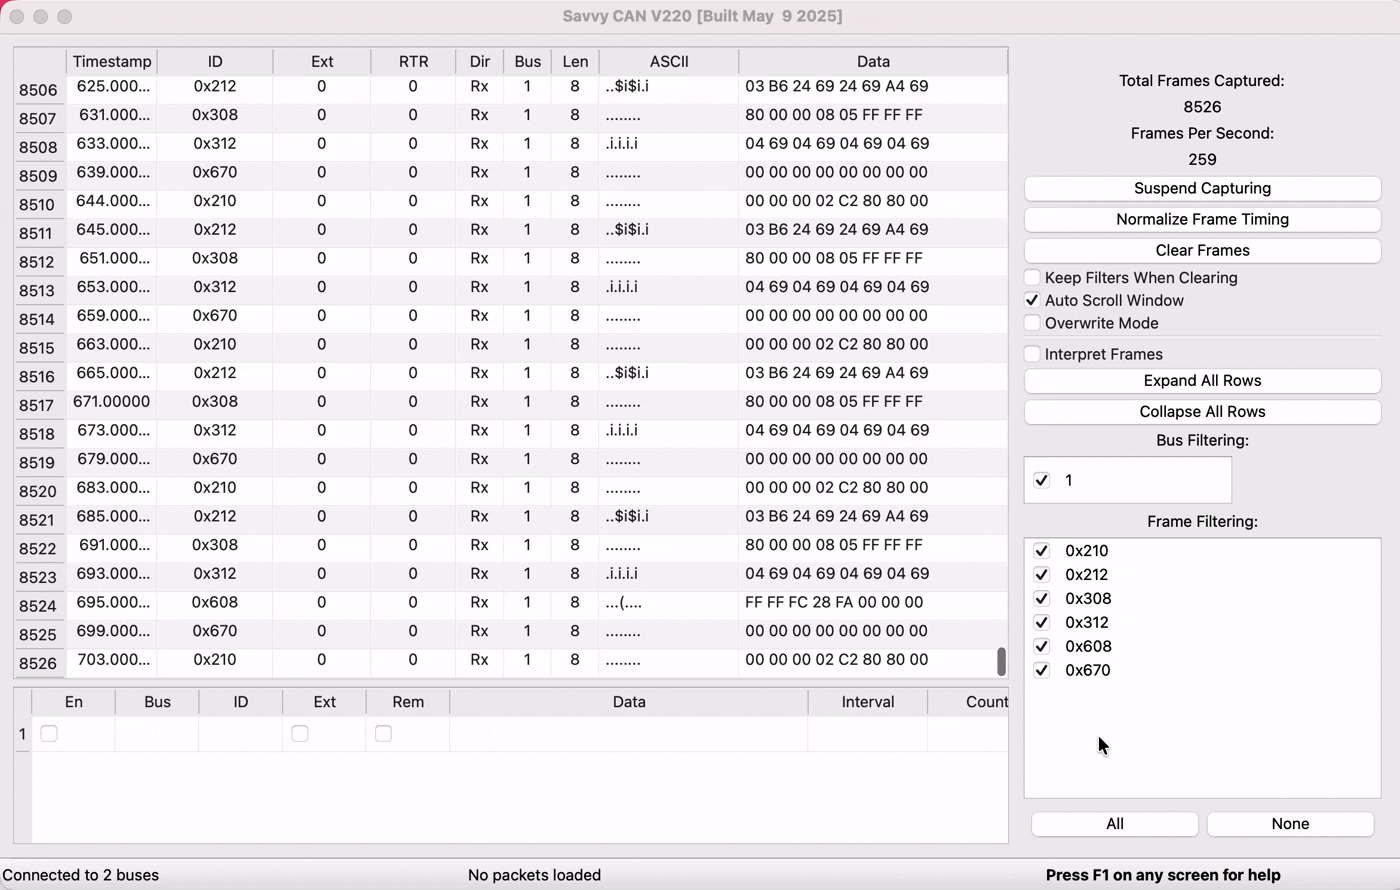Toggle the En checkbox in sender row 1
Image resolution: width=1400 pixels, height=890 pixels.
point(49,734)
